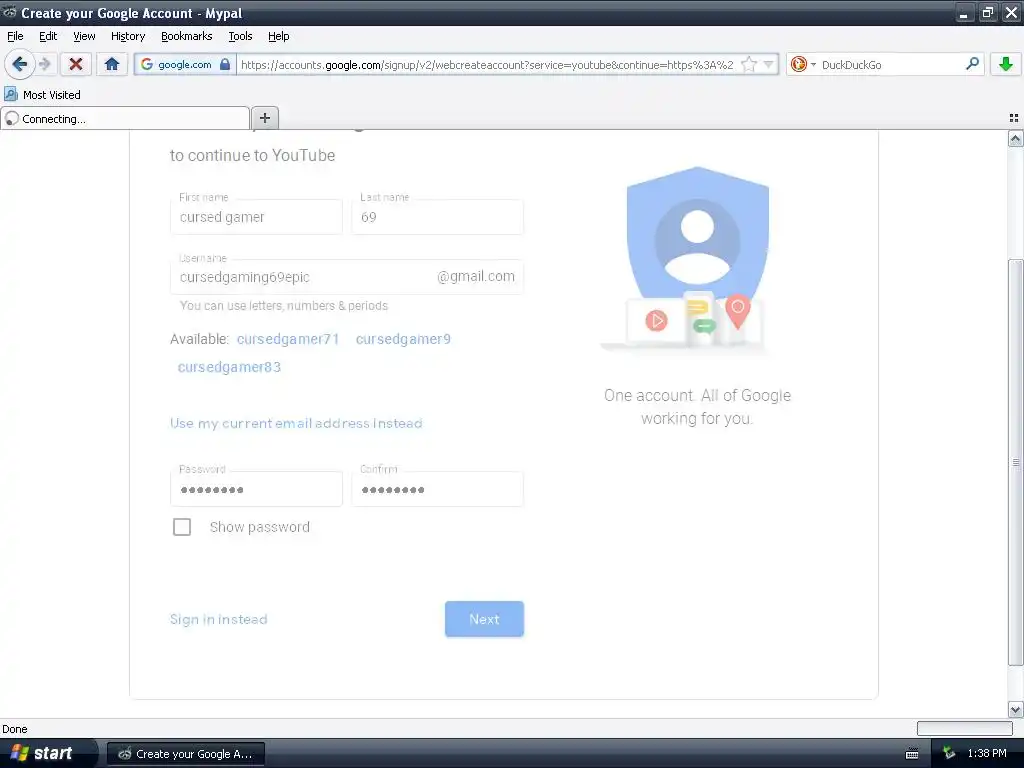1024x768 pixels.
Task: Open the Windows start button
Action: [47, 753]
